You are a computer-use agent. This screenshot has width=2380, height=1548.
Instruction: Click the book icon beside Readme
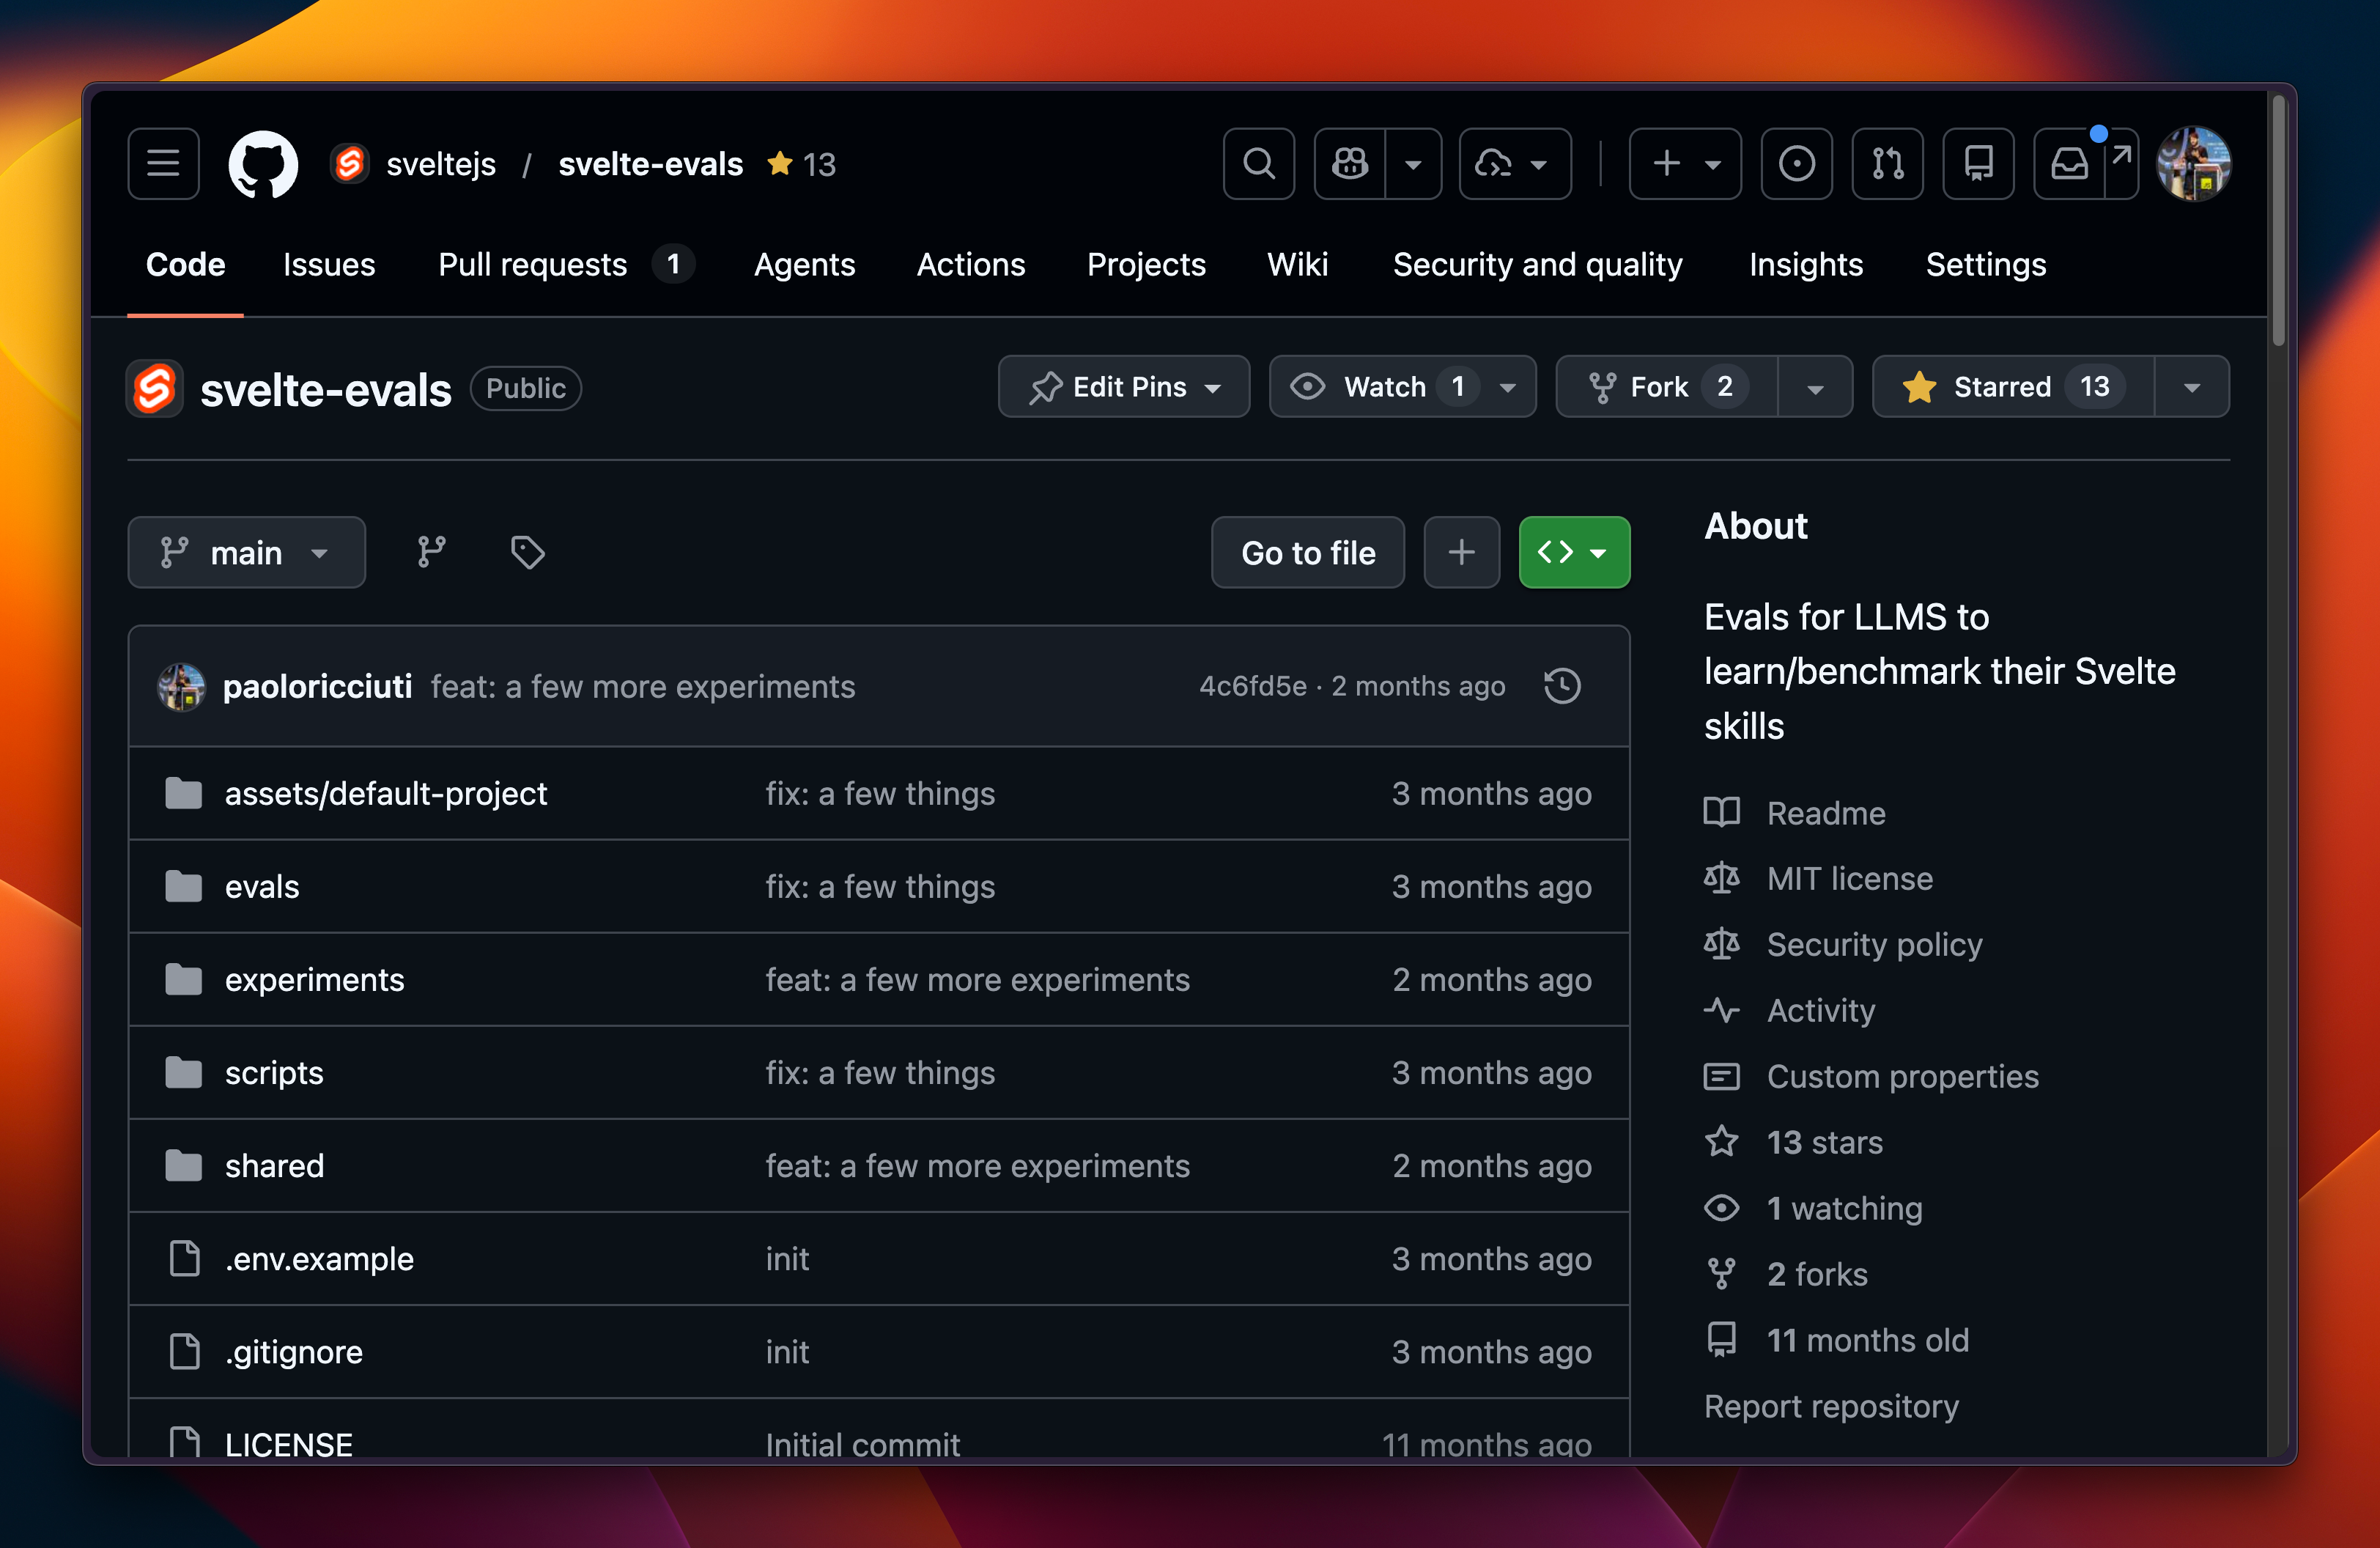(1722, 812)
